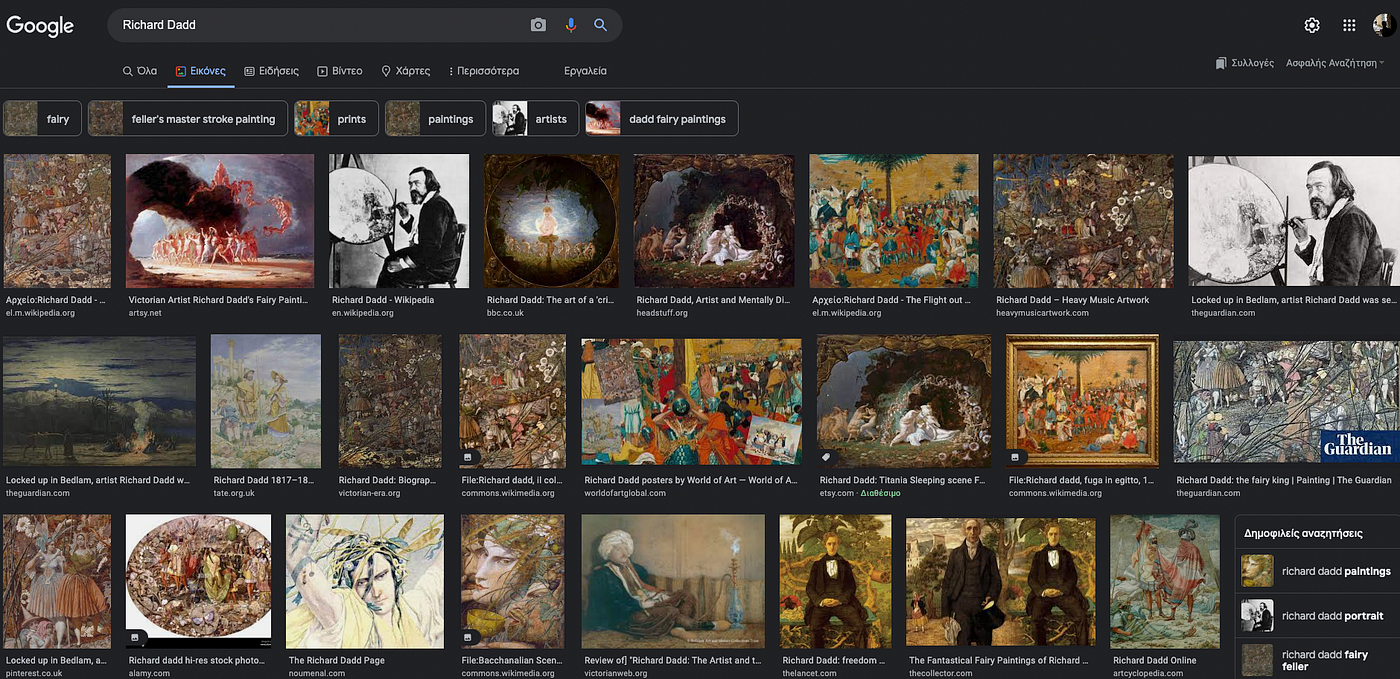Open Εργαλεία tools
1400x679 pixels.
(x=585, y=71)
